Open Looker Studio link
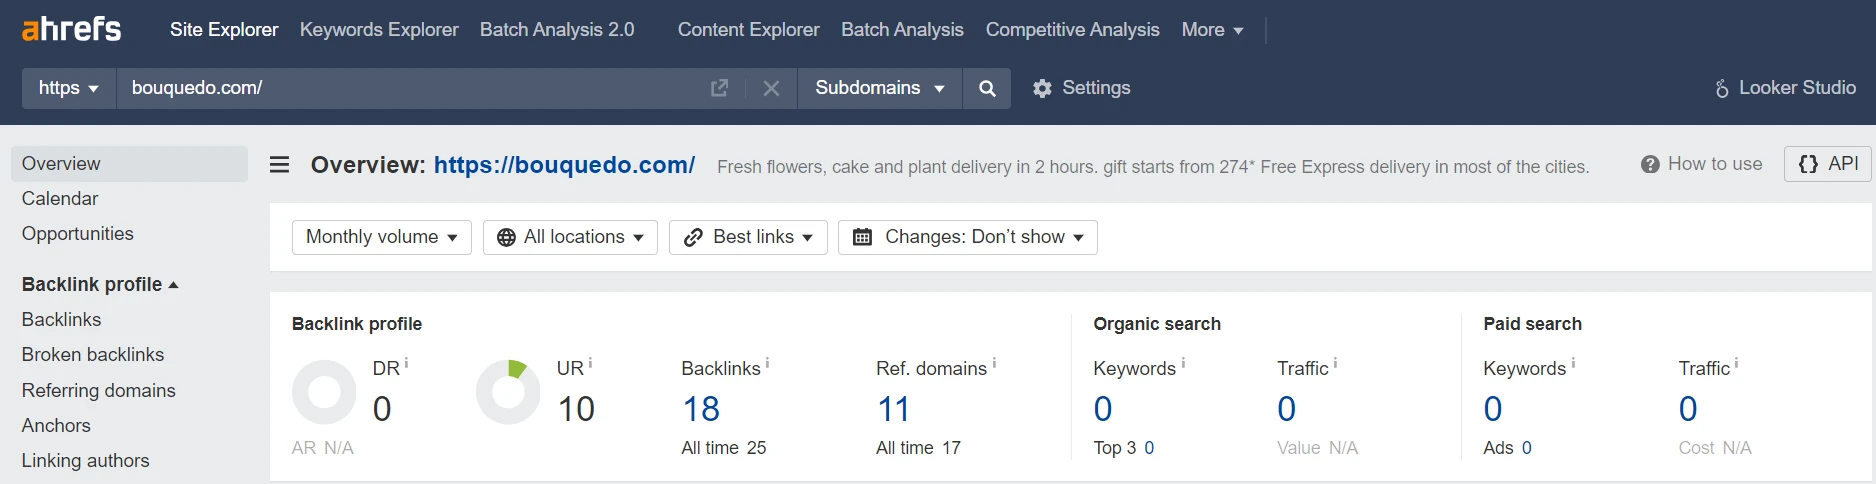 click(1785, 88)
